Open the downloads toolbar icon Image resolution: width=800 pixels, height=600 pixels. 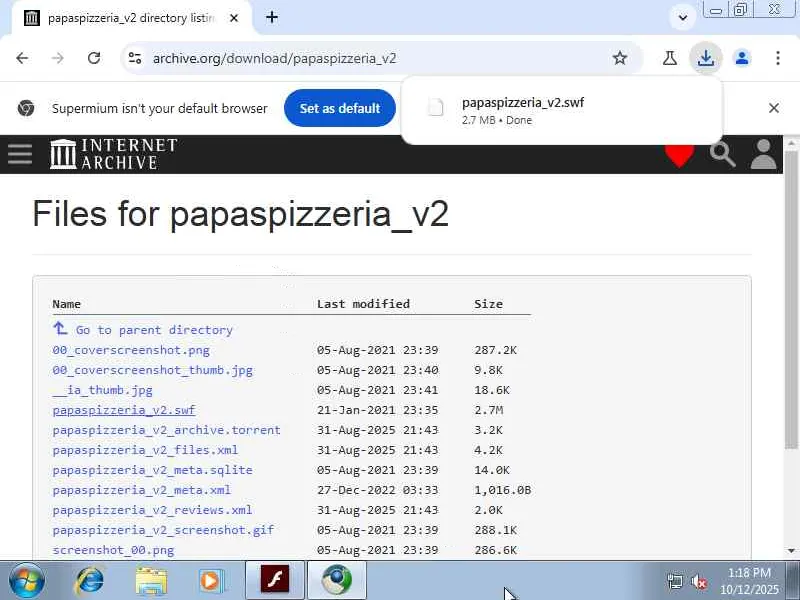[x=706, y=58]
